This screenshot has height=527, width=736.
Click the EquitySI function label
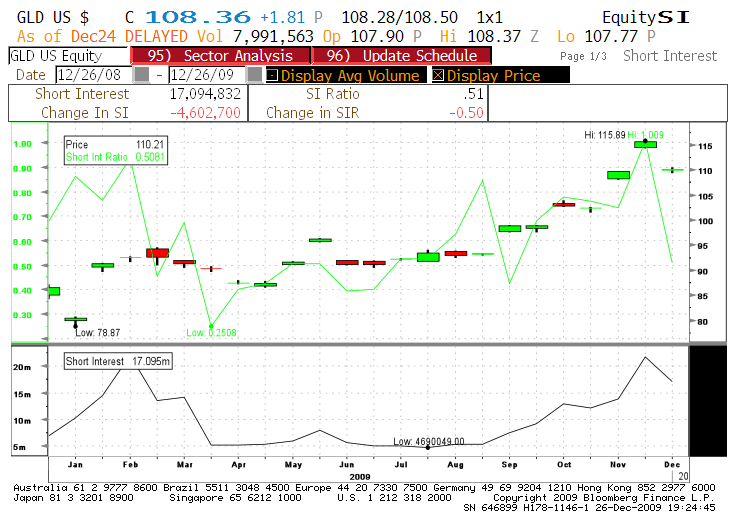pyautogui.click(x=646, y=17)
